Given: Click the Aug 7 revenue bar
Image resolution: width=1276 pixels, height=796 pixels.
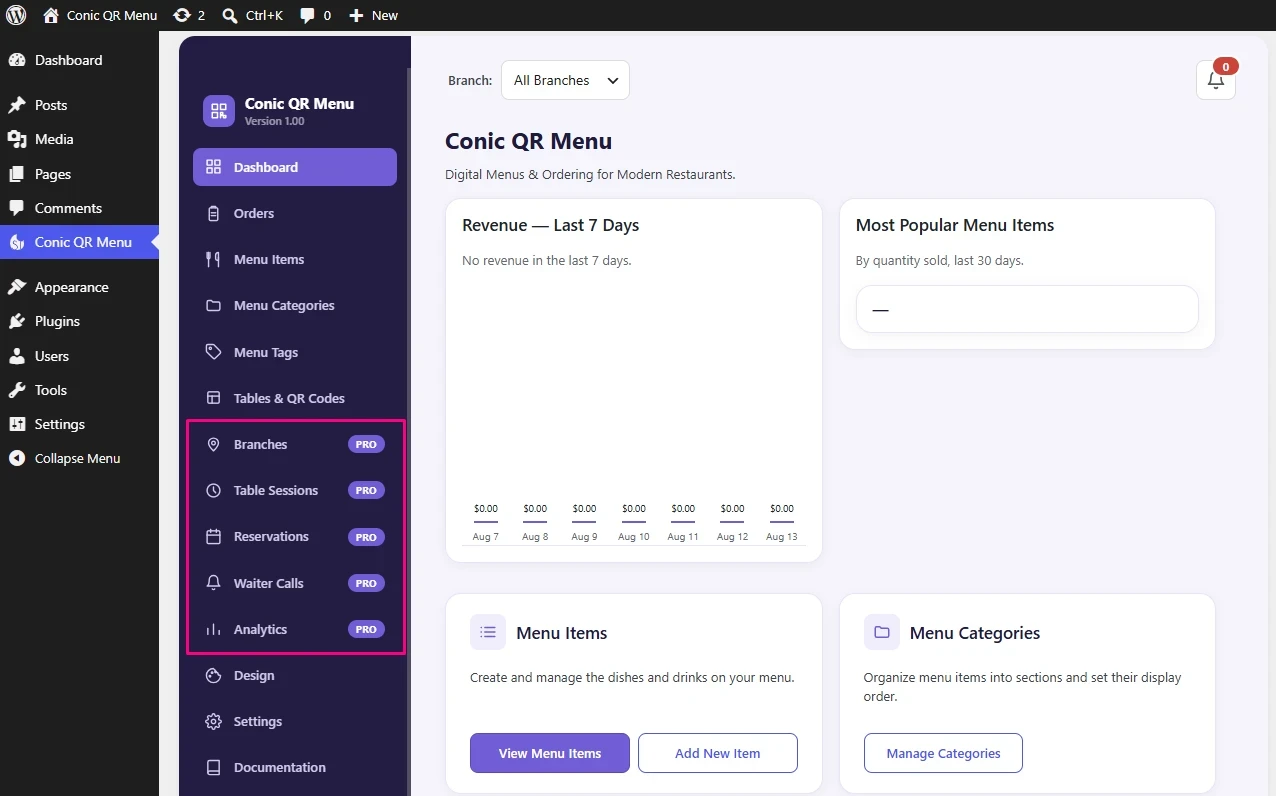Looking at the screenshot, I should [x=486, y=521].
